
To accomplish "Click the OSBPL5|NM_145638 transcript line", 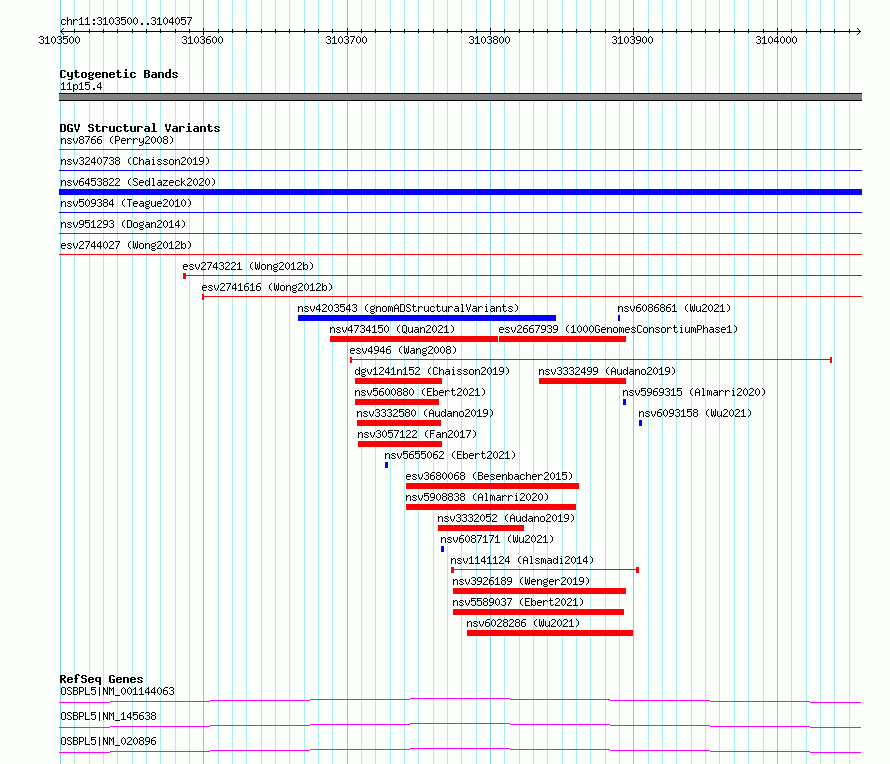I will click(460, 725).
